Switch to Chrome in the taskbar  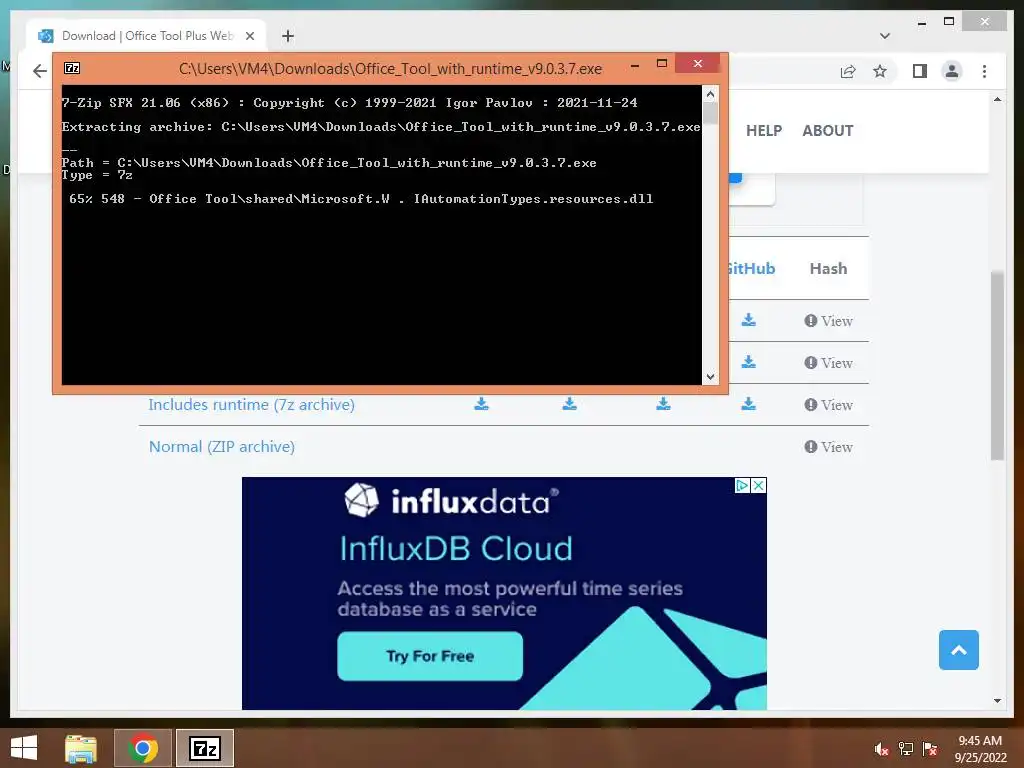(143, 748)
